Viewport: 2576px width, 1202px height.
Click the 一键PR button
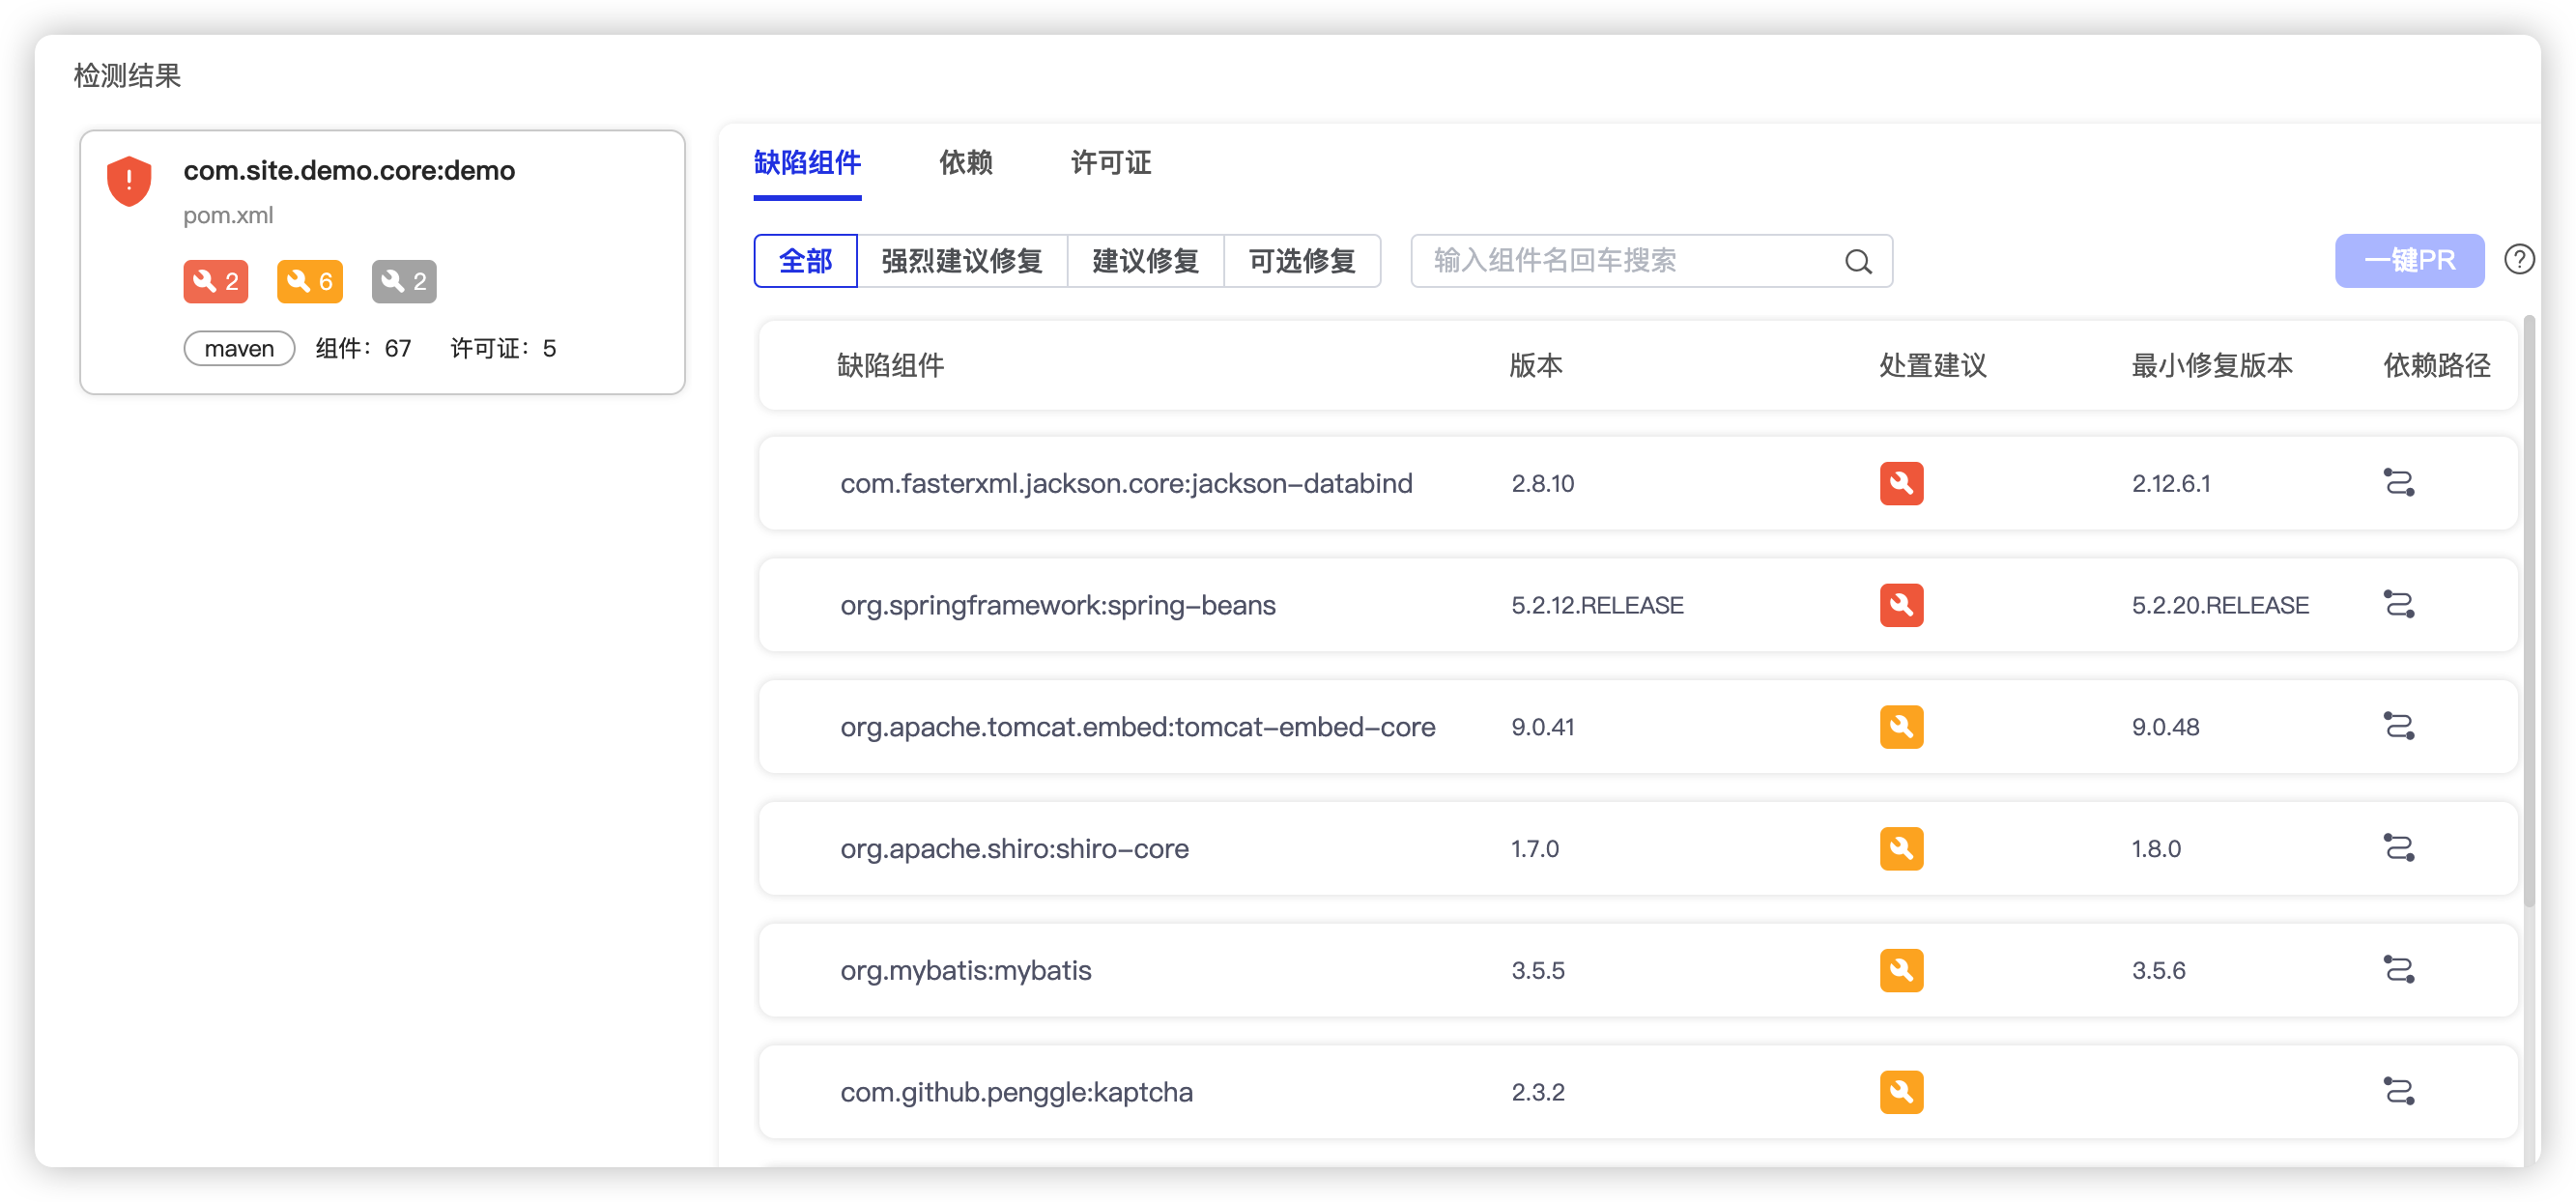coord(2408,261)
